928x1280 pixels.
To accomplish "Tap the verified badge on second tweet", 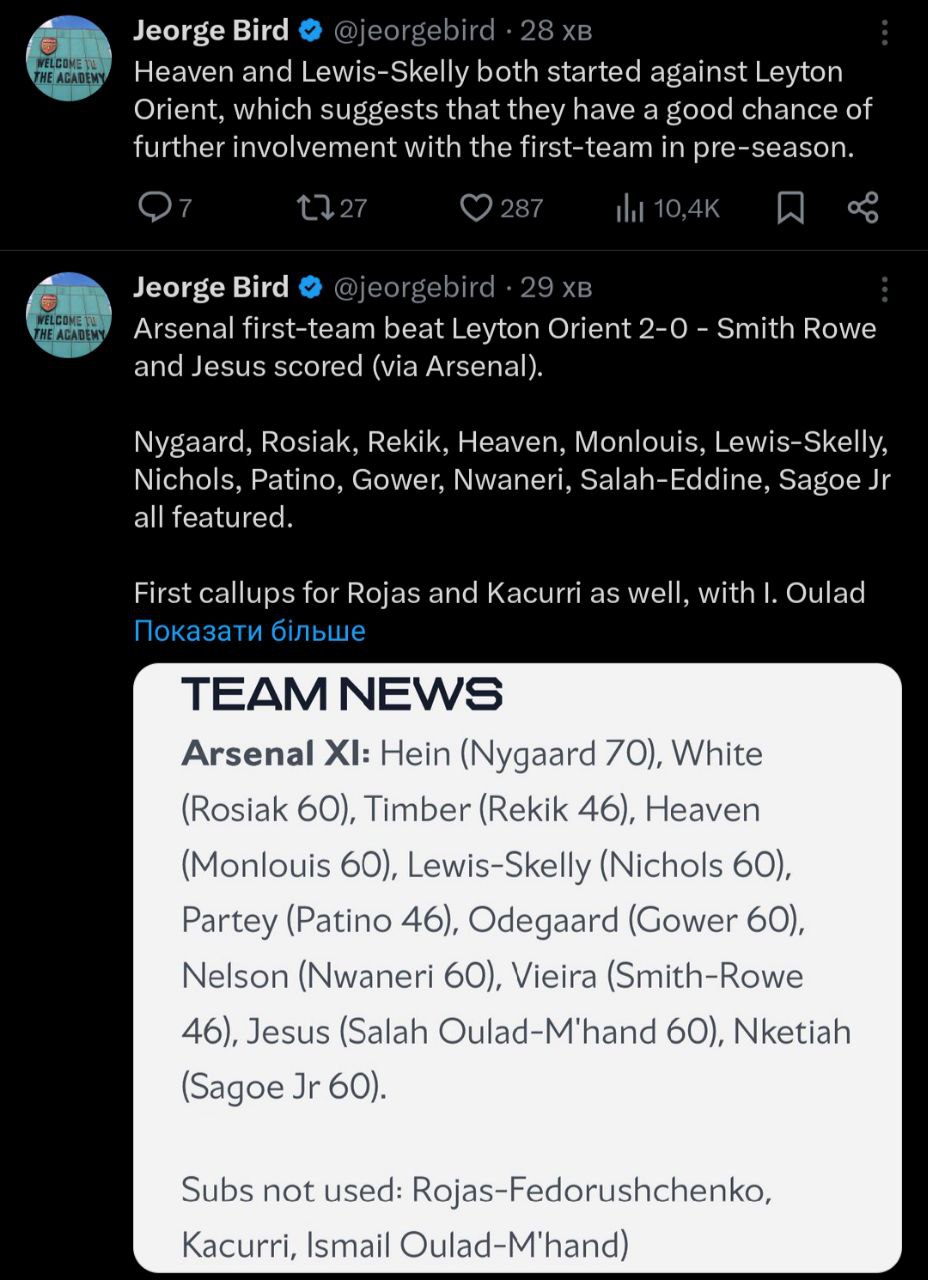I will pos(311,289).
